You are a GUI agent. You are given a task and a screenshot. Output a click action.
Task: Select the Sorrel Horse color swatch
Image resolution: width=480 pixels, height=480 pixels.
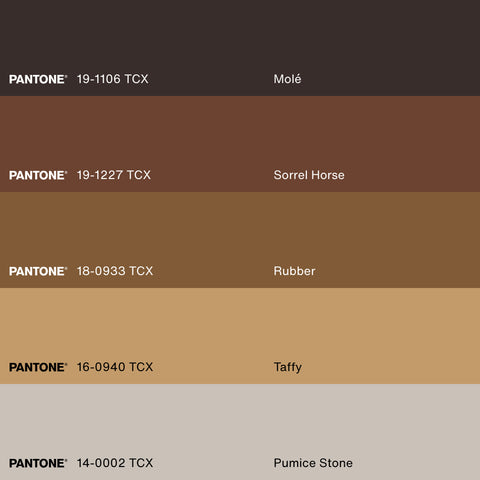[x=240, y=144]
